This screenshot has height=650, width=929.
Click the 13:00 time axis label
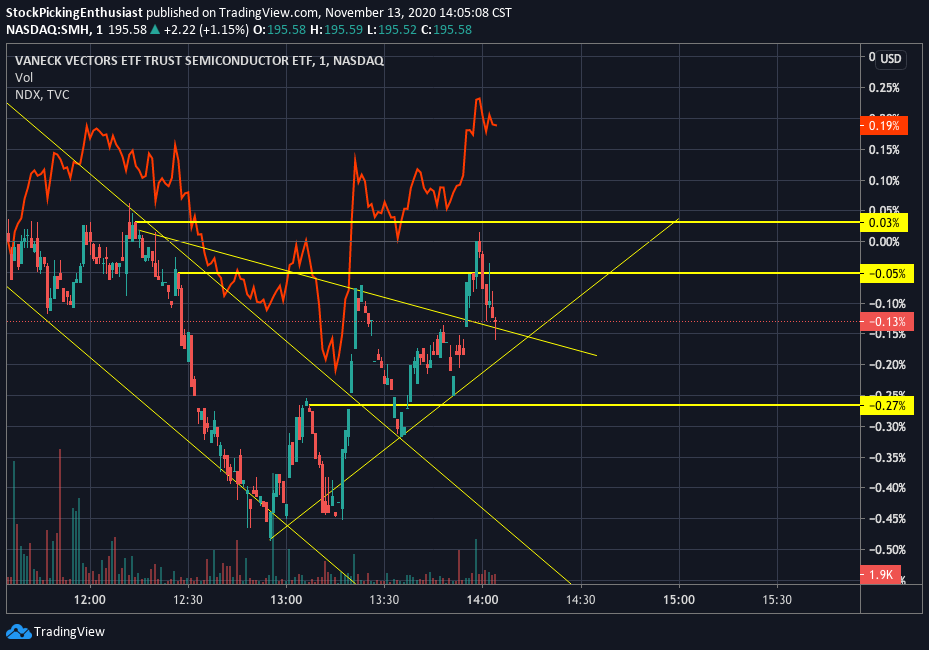(286, 600)
